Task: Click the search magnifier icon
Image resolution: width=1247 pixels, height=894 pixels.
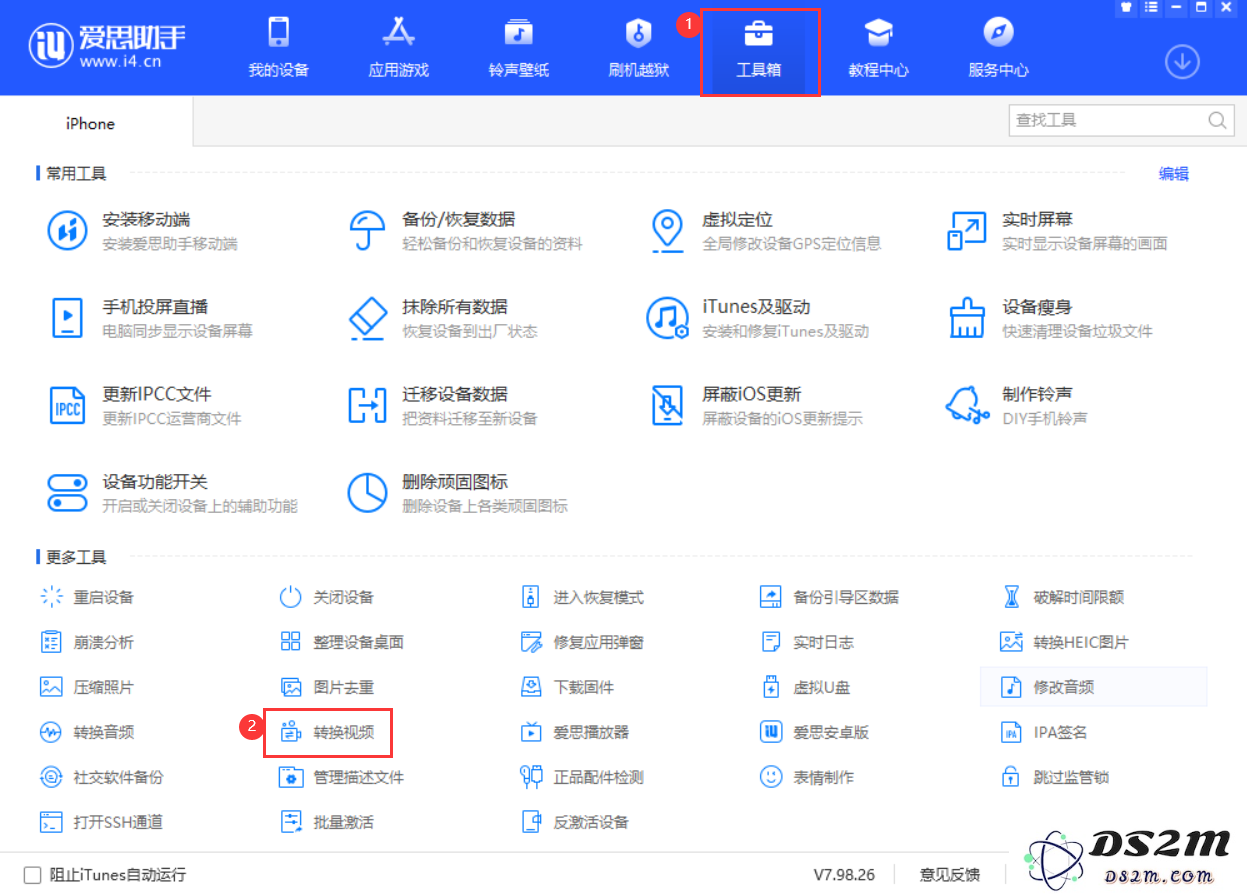Action: 1217,120
